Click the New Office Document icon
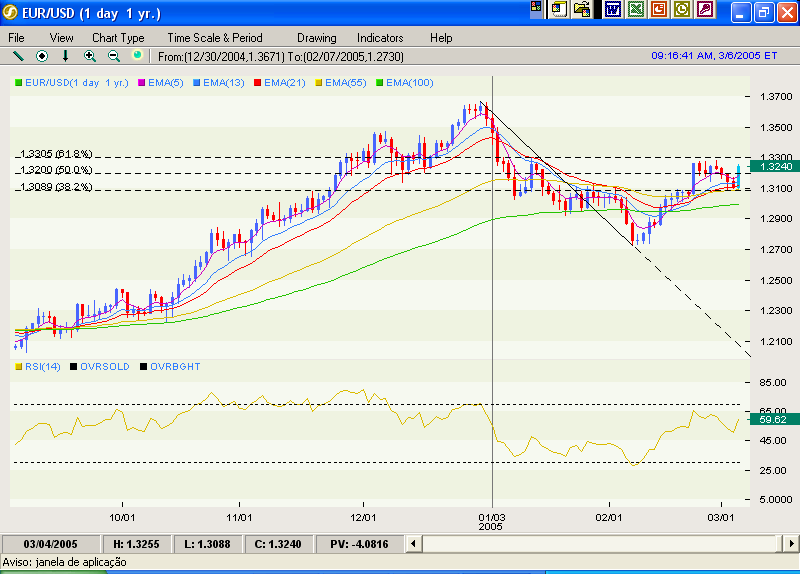Viewport: 800px width, 574px height. (x=559, y=9)
